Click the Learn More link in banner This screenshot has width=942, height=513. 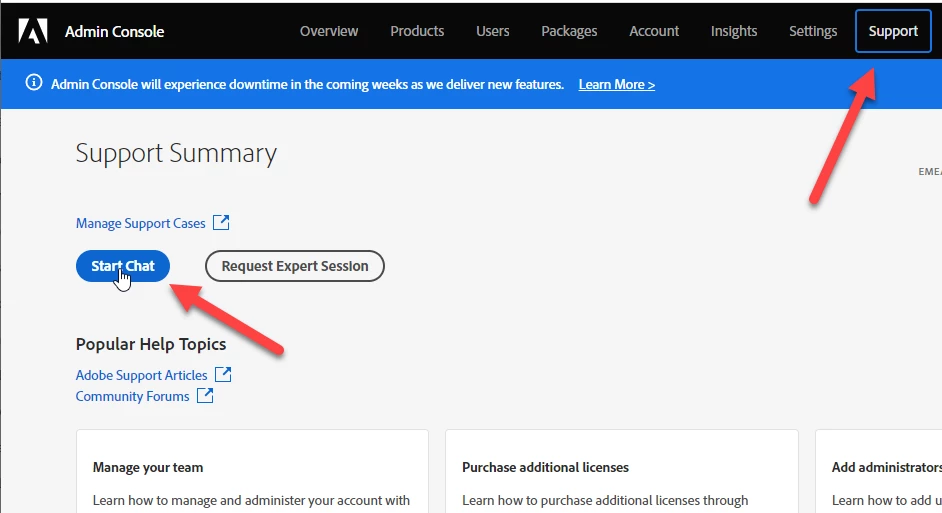[x=616, y=85]
